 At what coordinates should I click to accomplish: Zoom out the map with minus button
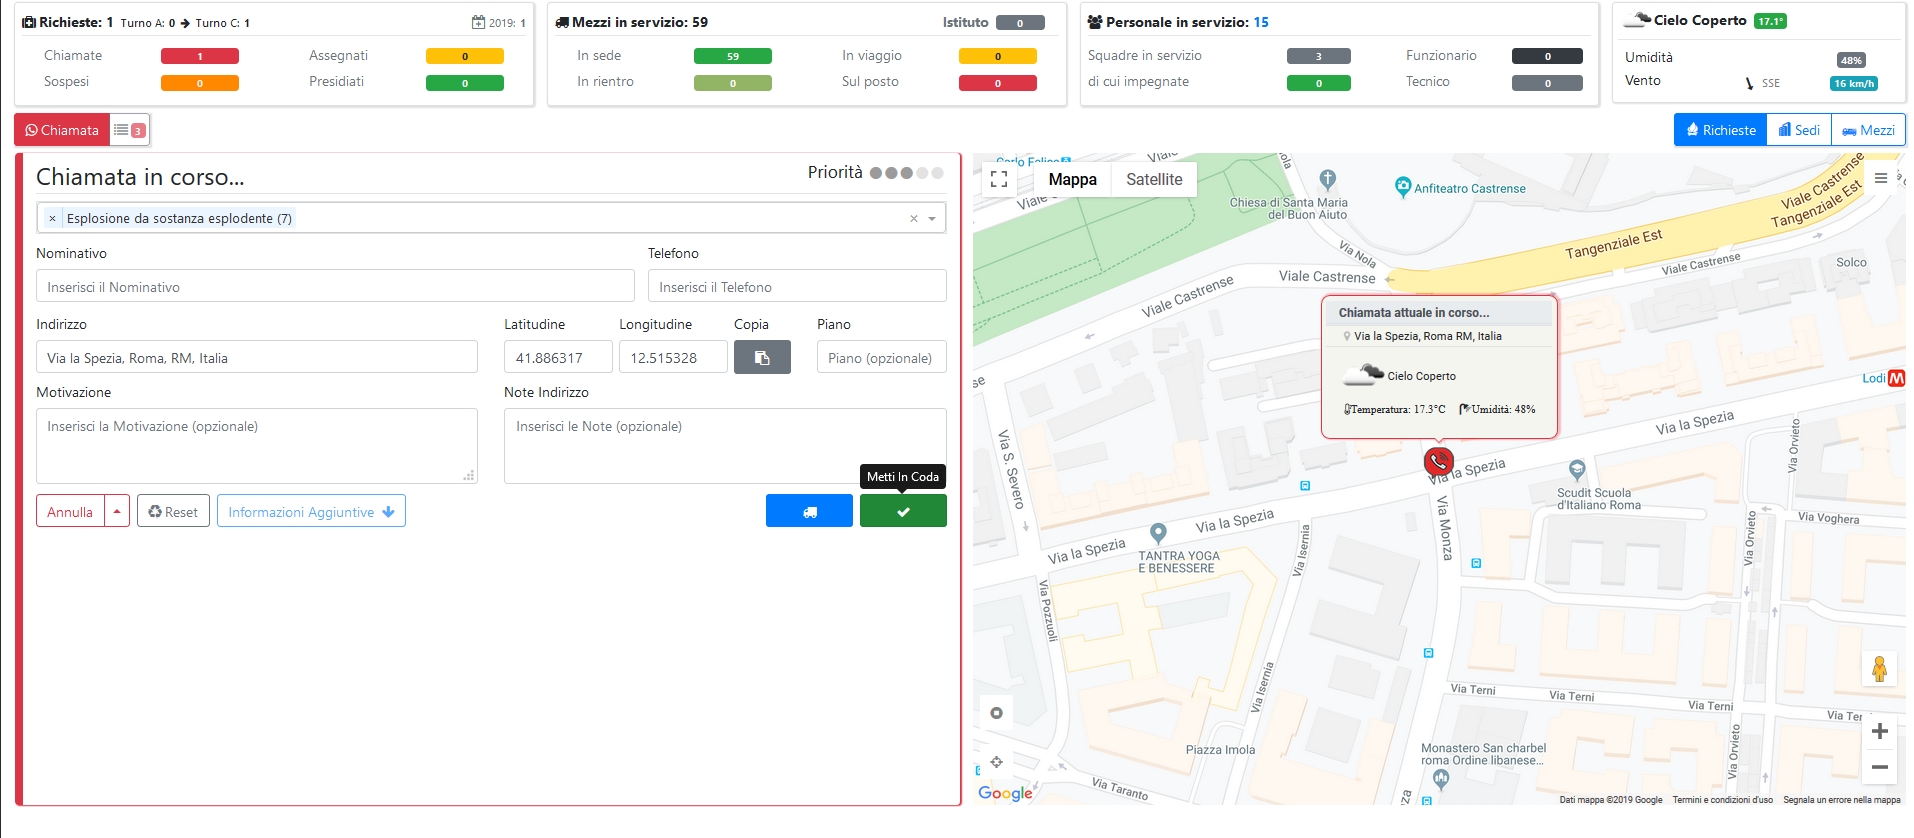[x=1879, y=767]
